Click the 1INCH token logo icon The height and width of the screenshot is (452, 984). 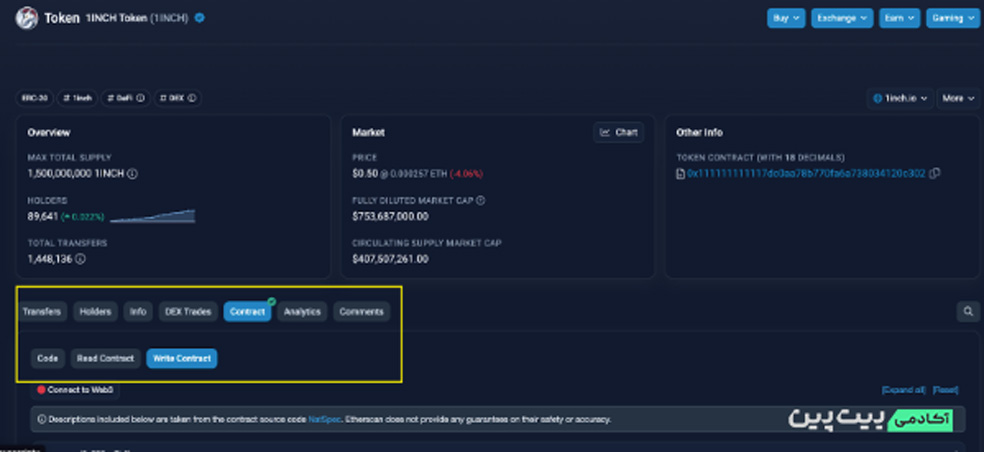click(x=26, y=18)
